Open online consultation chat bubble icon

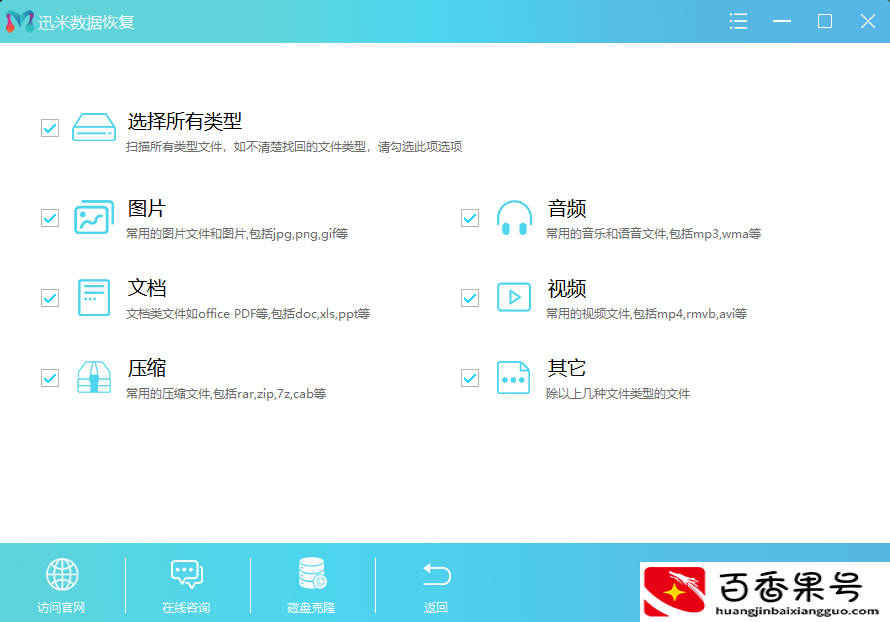coord(187,574)
